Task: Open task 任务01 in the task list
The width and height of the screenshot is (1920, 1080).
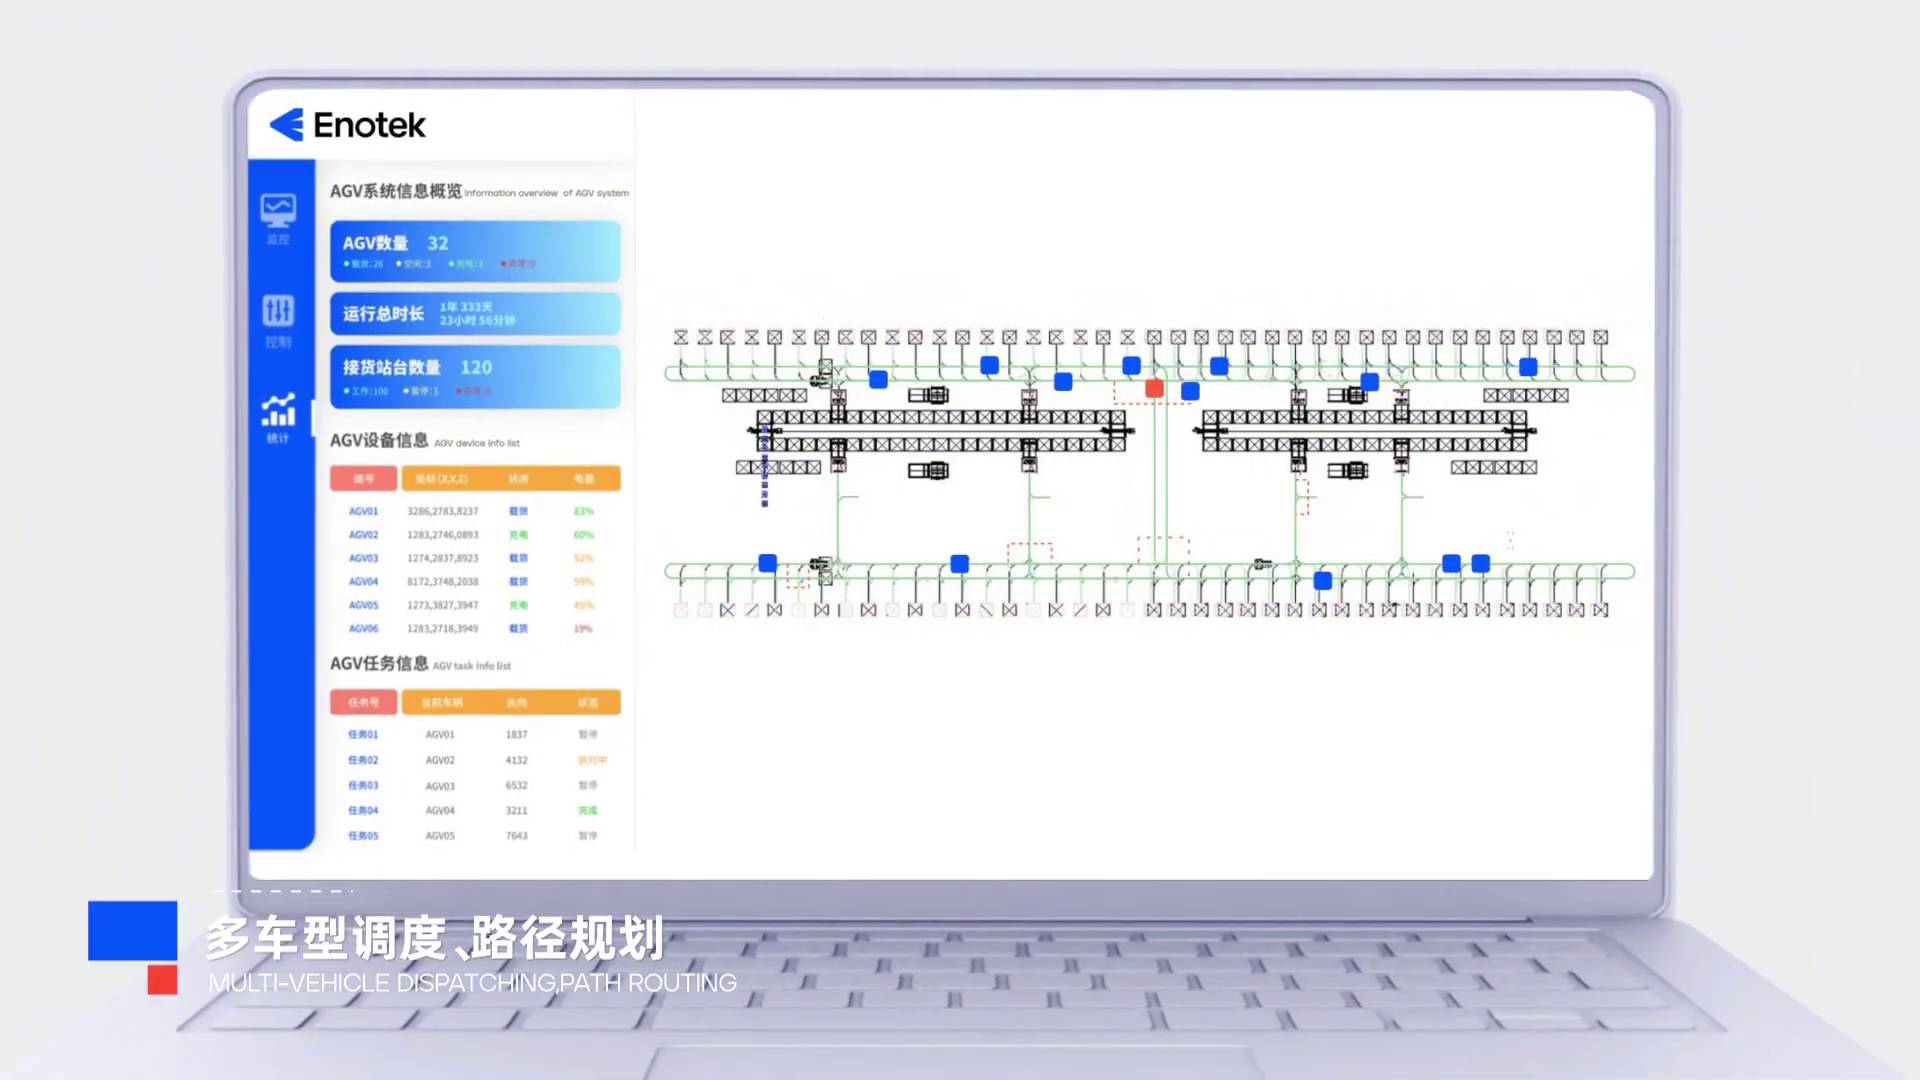Action: coord(363,734)
